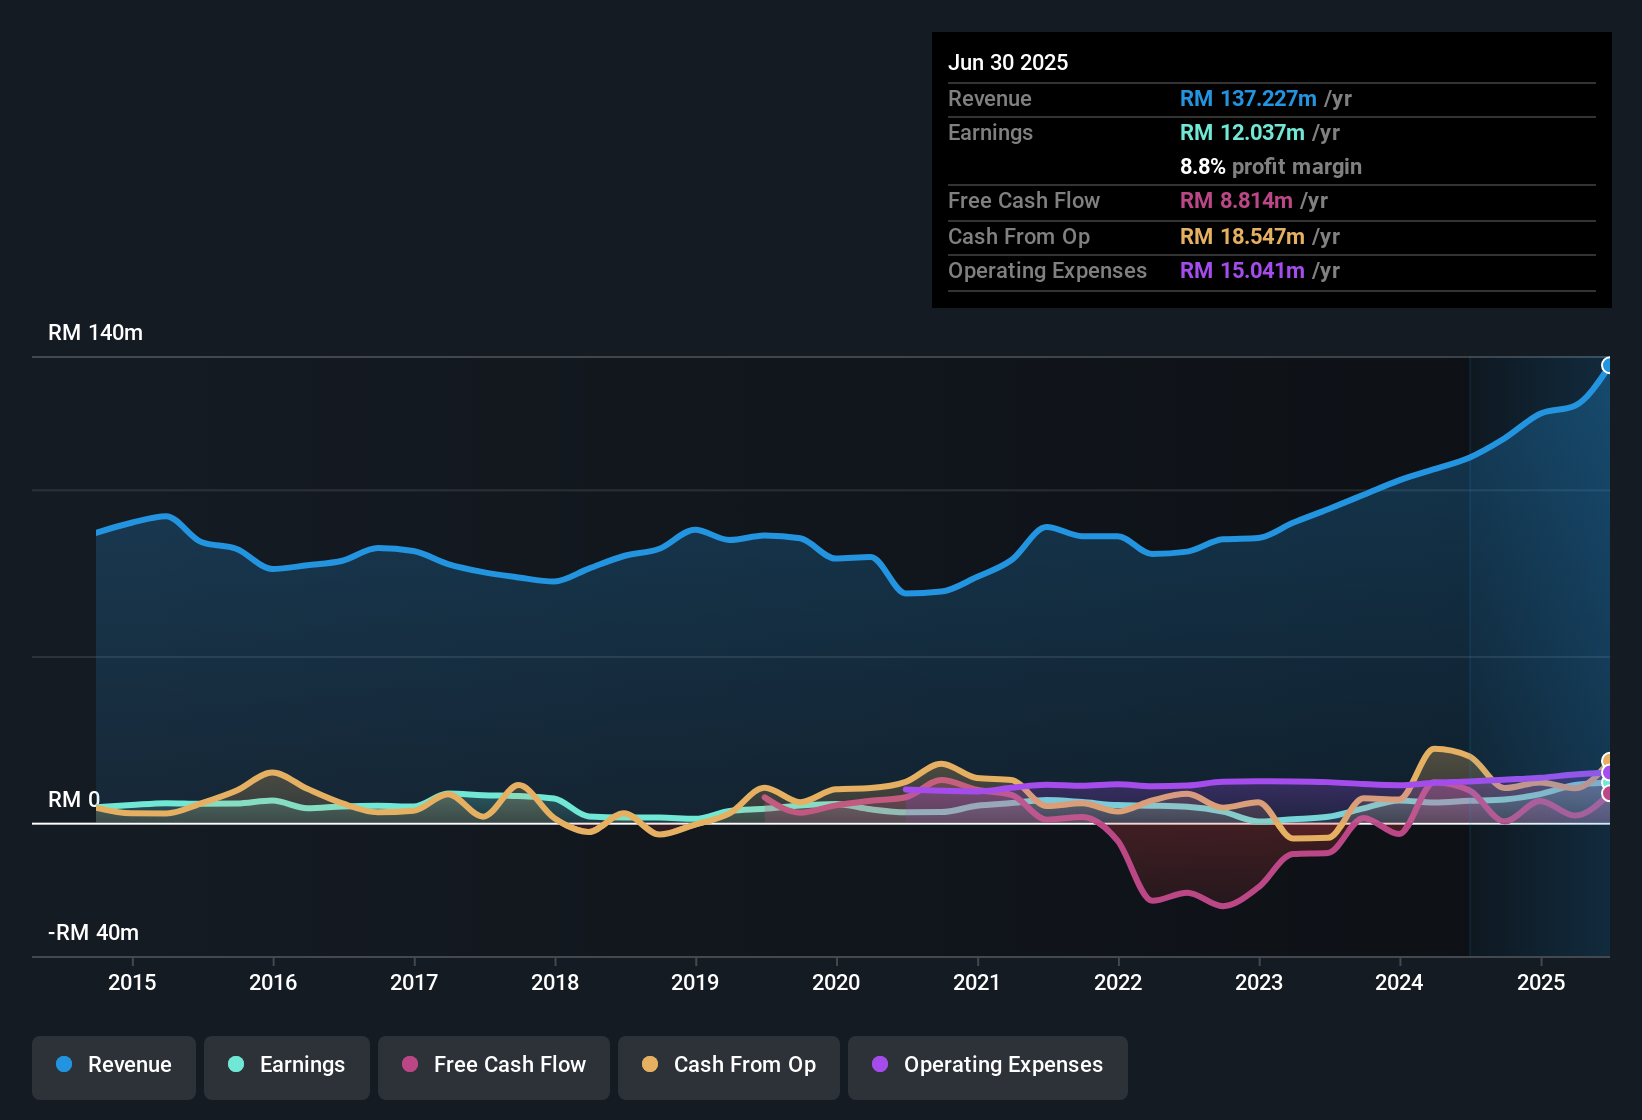
Task: Toggle the Revenue series visibility
Action: [x=113, y=1065]
